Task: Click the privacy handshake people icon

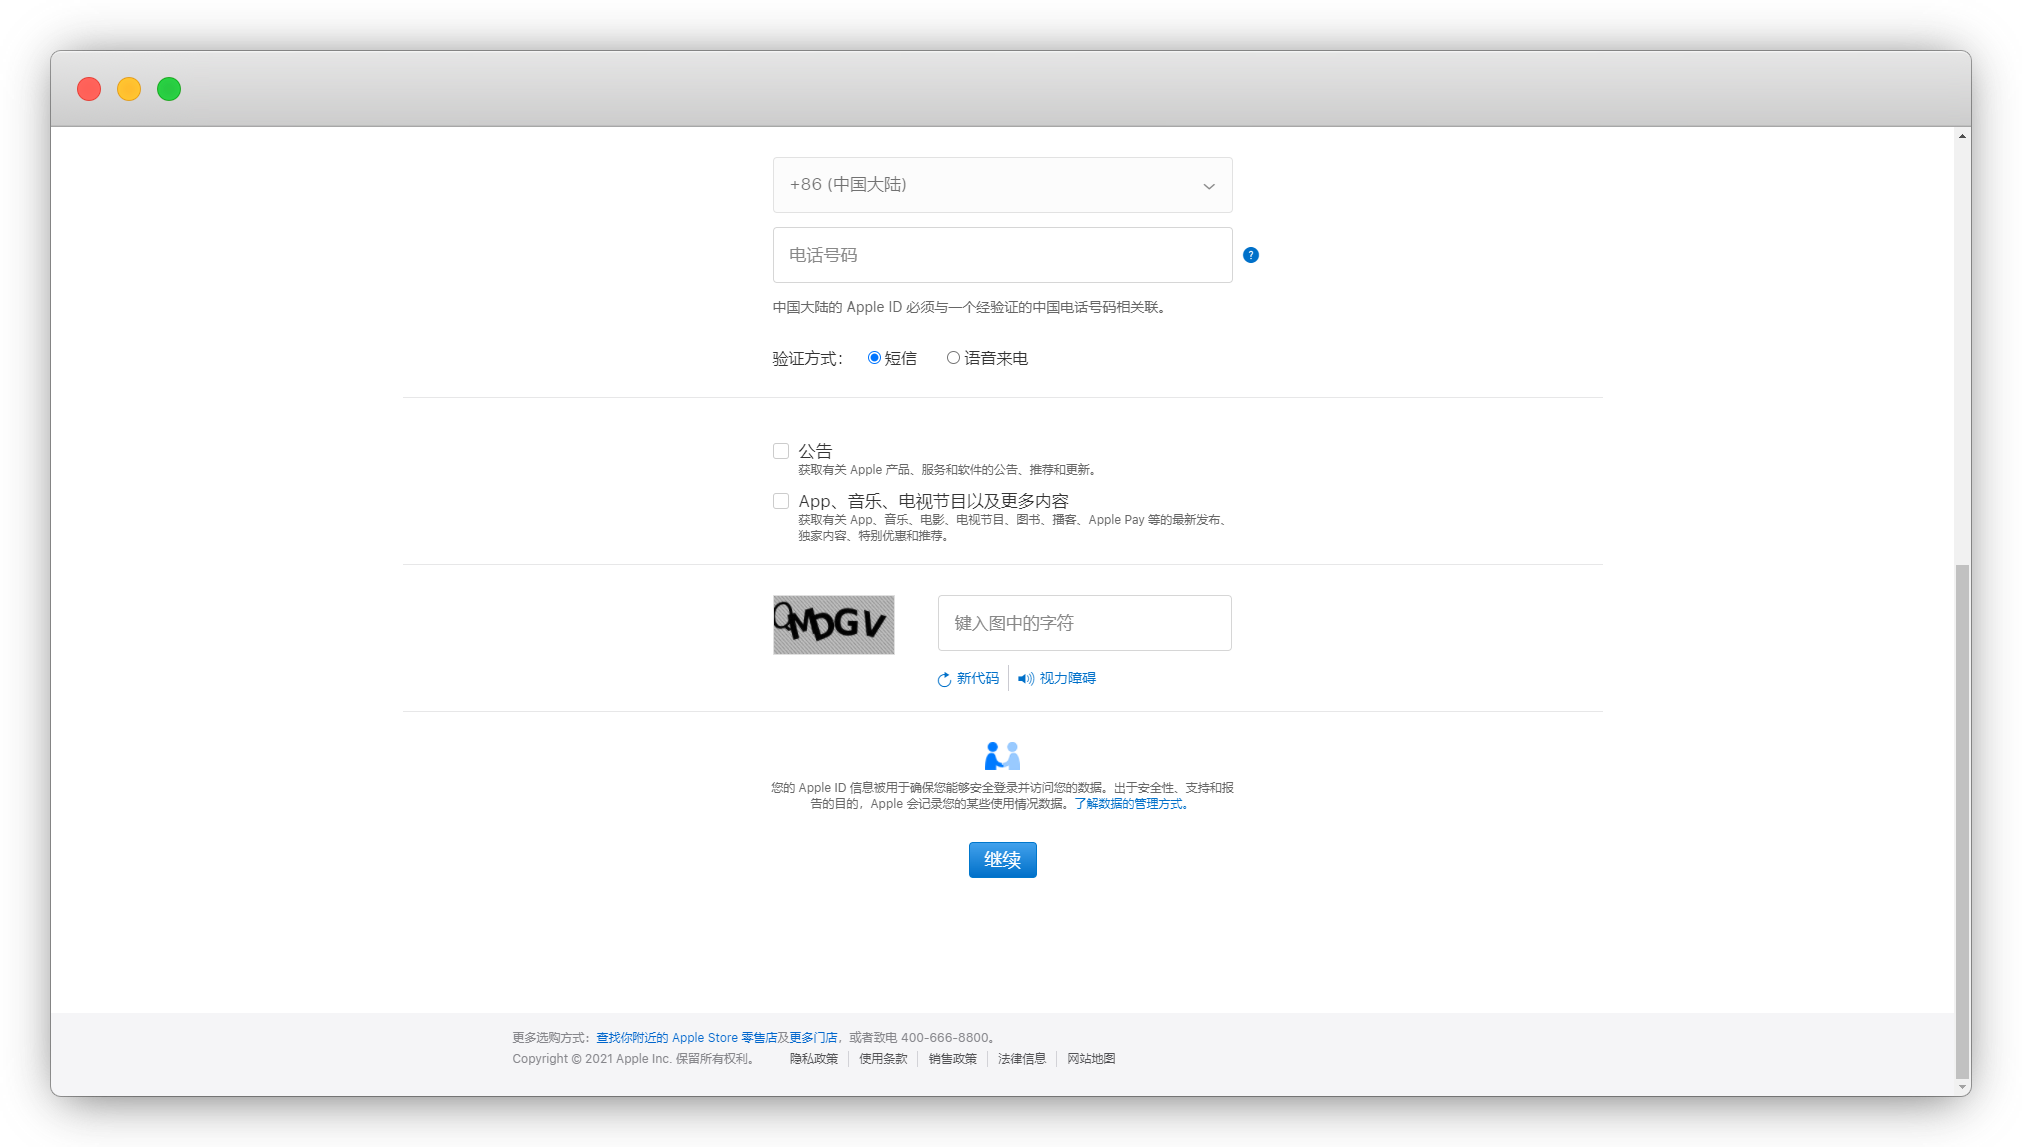Action: 1002,755
